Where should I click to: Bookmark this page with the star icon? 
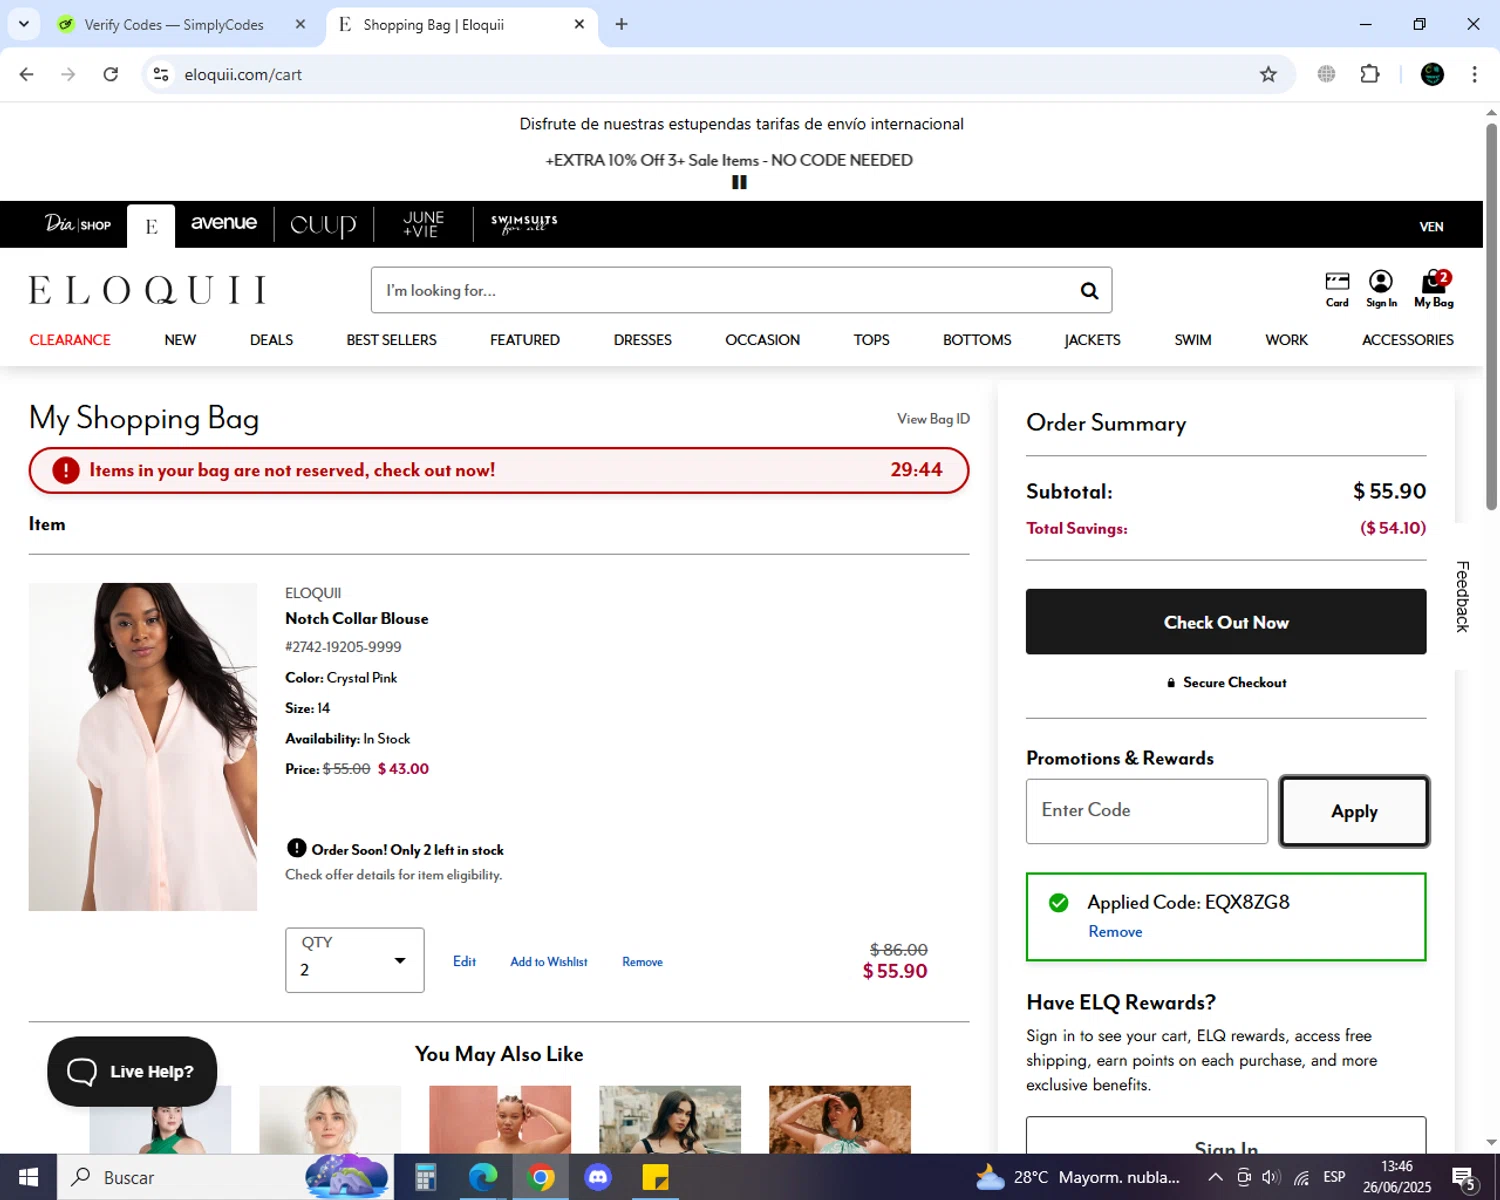(1268, 74)
